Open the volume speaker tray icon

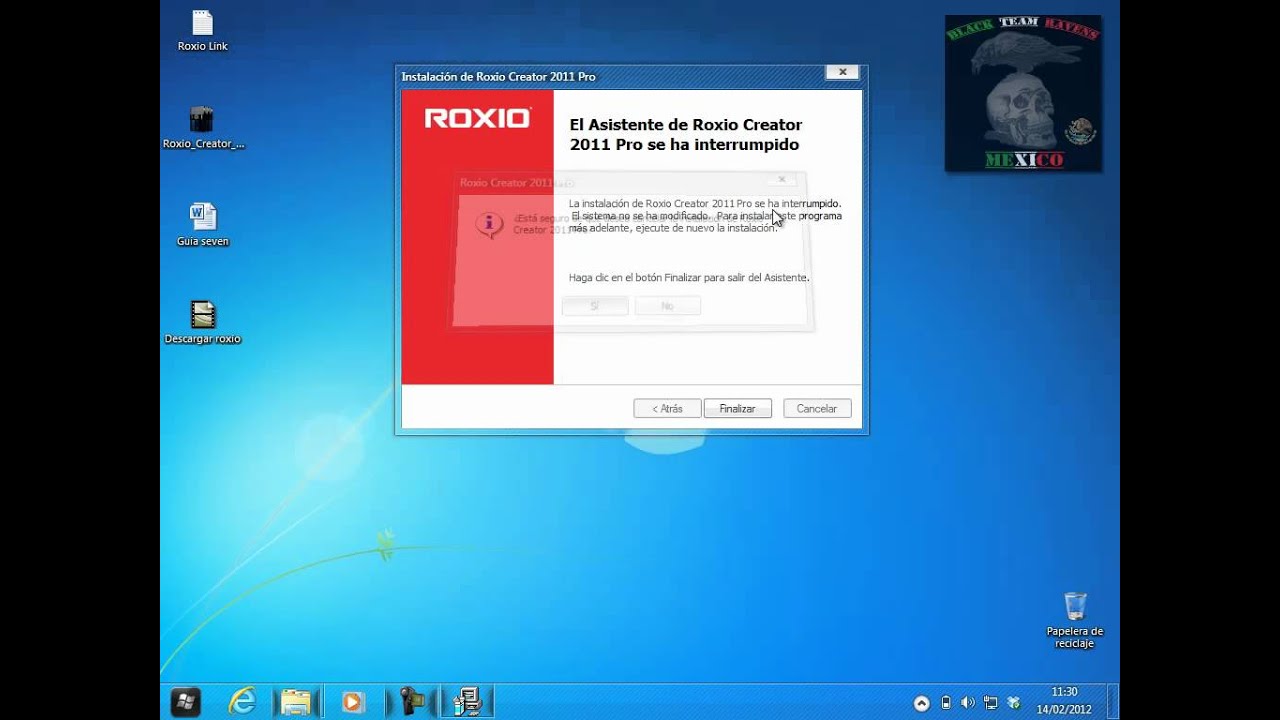pos(968,703)
